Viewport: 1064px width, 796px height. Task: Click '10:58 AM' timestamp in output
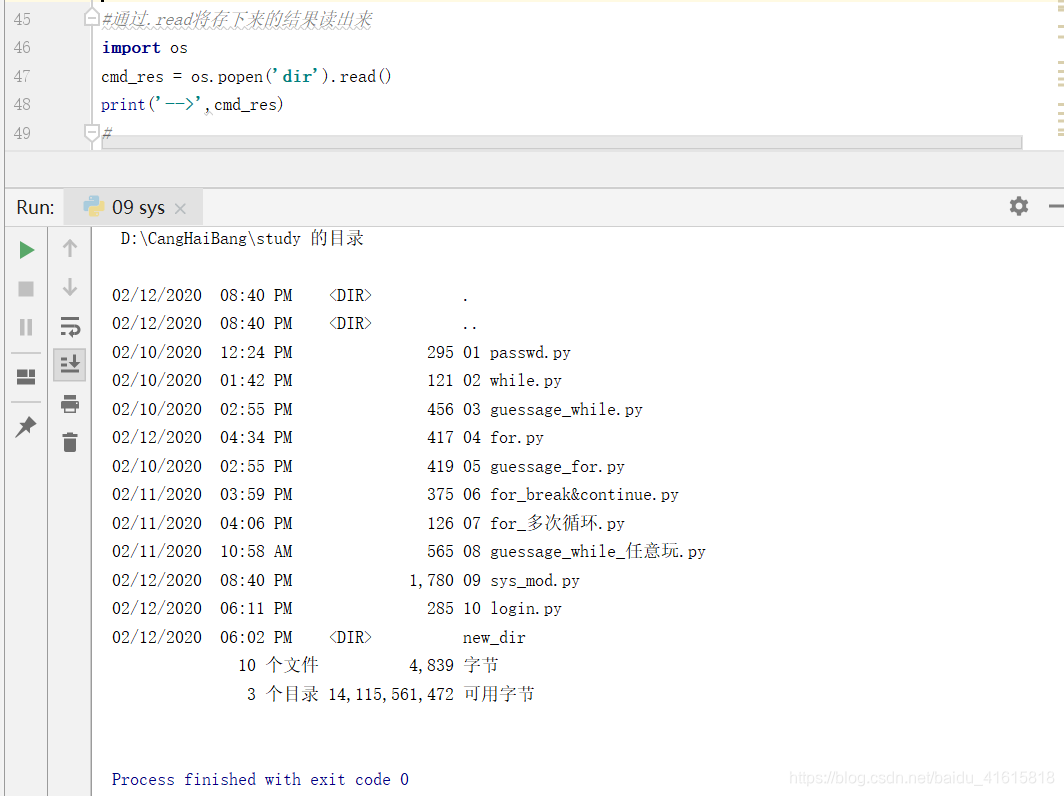pos(256,552)
